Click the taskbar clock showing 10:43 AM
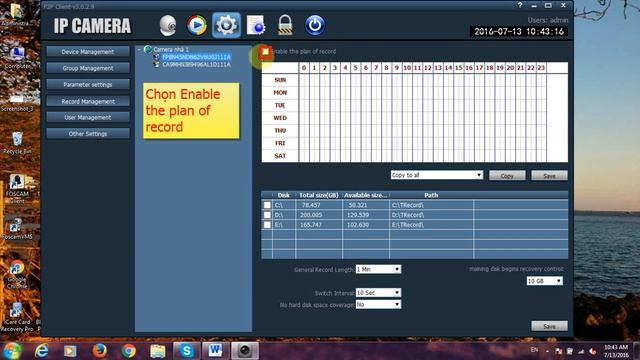 point(616,347)
